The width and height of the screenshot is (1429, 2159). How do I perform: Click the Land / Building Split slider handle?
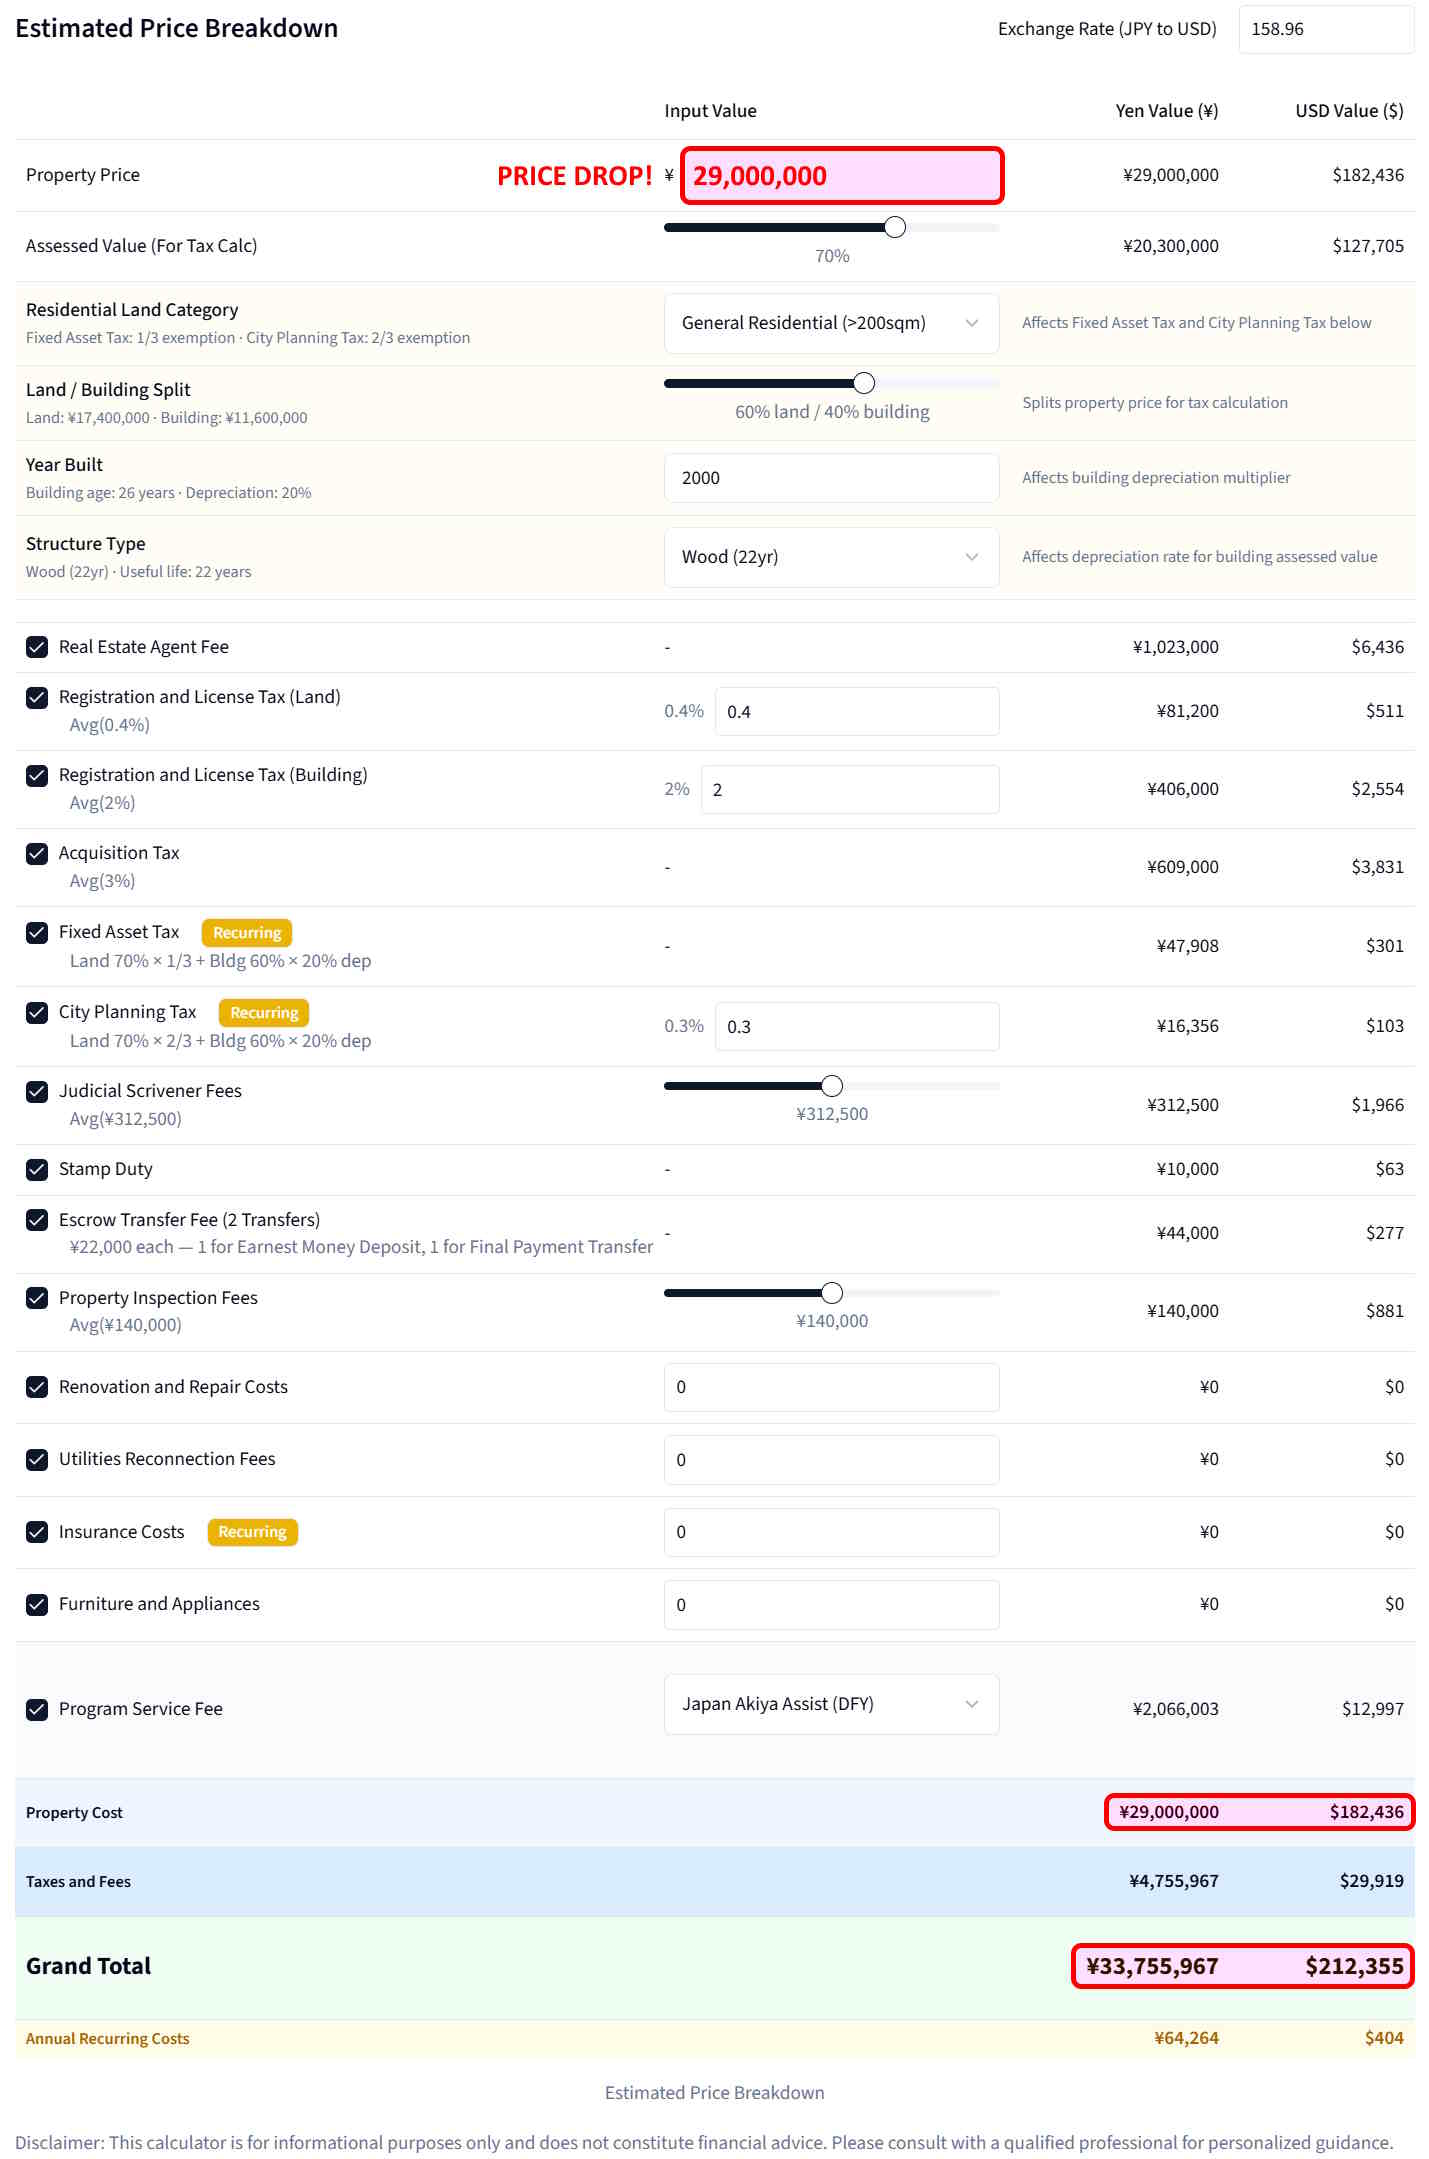(864, 383)
